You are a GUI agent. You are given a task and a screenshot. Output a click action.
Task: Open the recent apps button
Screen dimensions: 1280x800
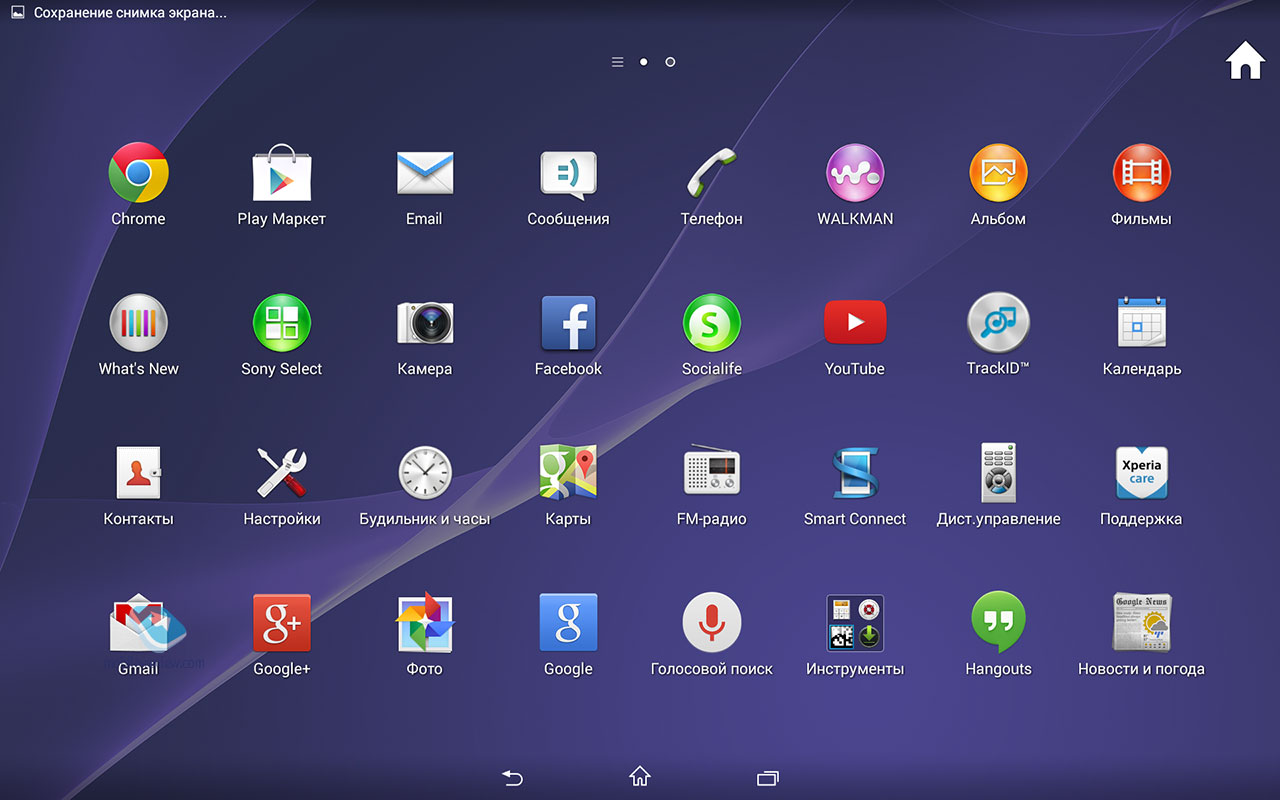pos(768,777)
